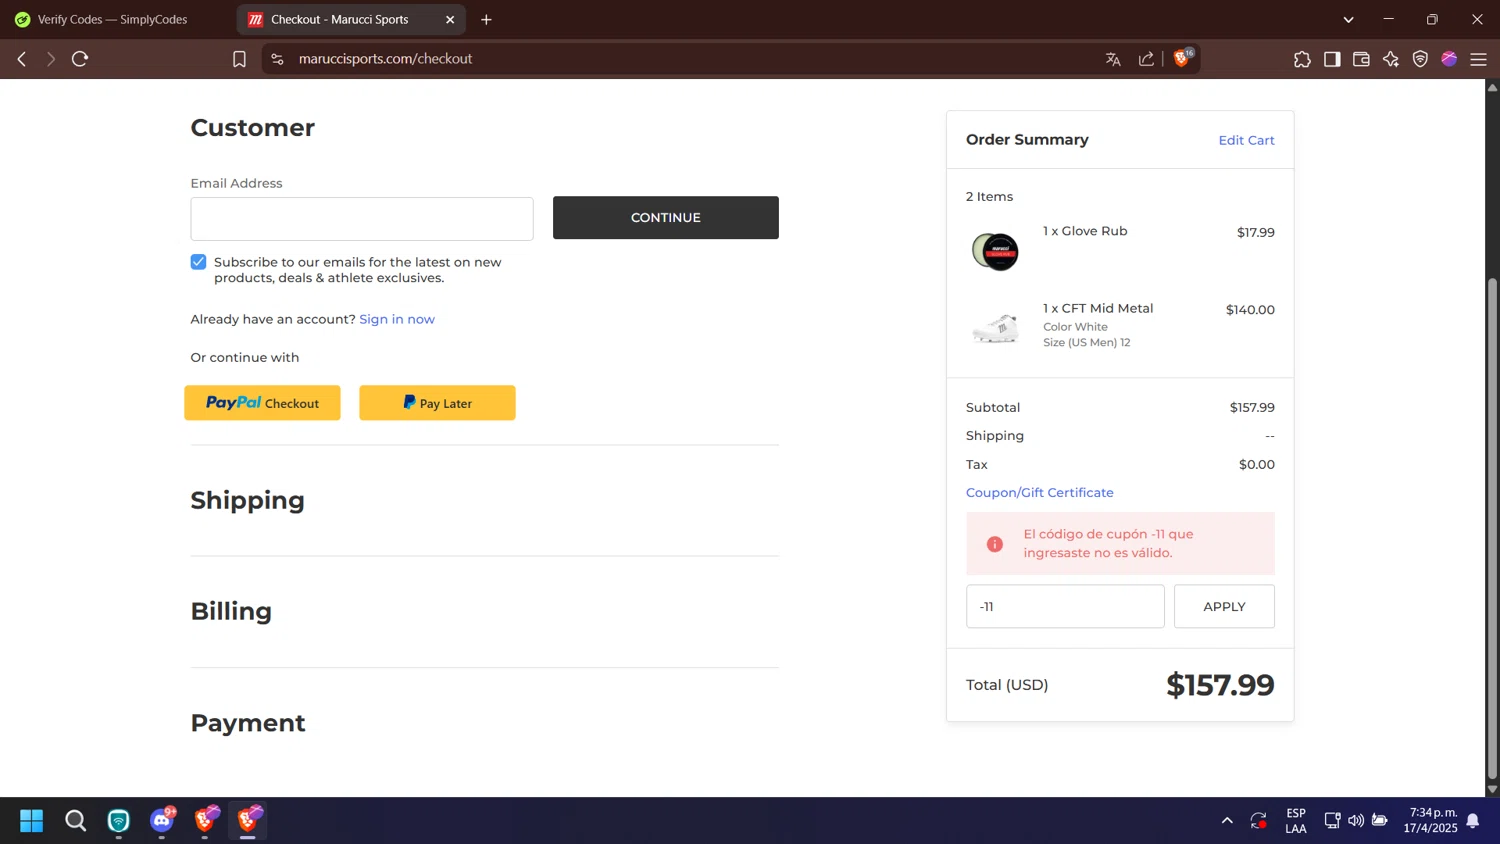Open the share icon in address bar
This screenshot has height=844, width=1500.
pyautogui.click(x=1146, y=59)
